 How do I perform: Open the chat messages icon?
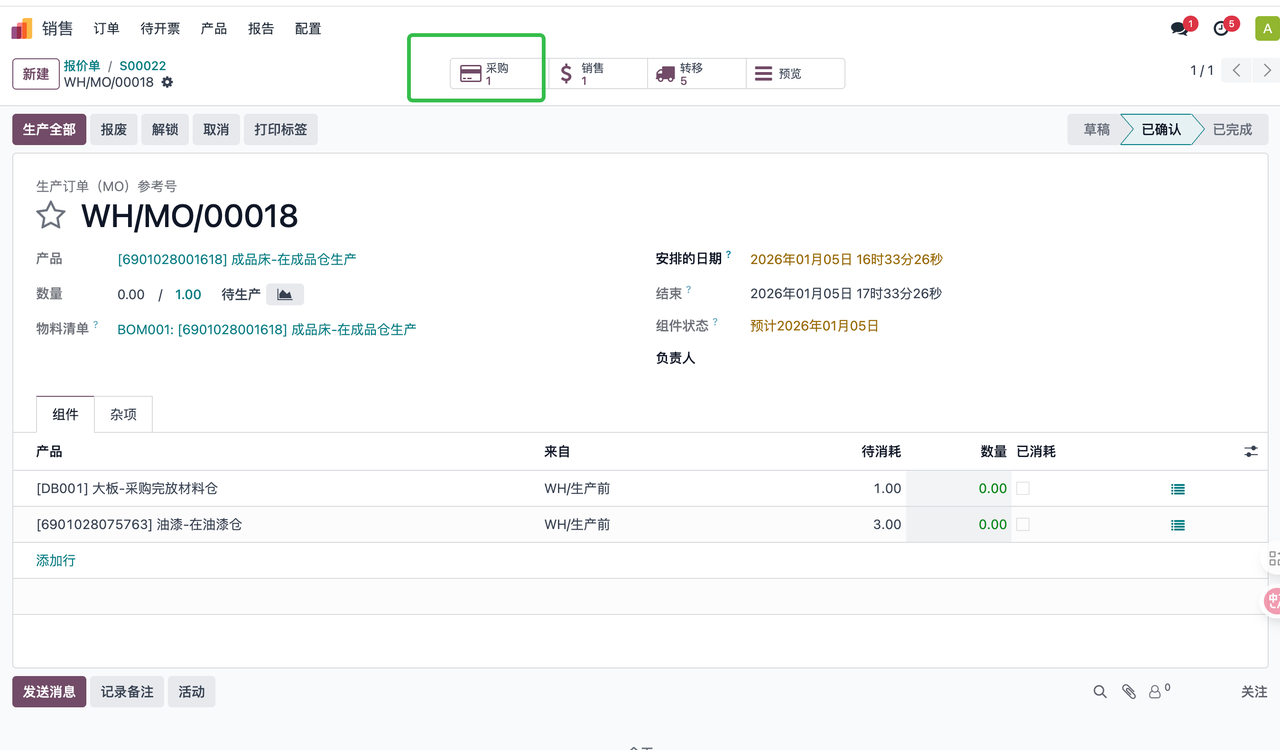click(1180, 29)
